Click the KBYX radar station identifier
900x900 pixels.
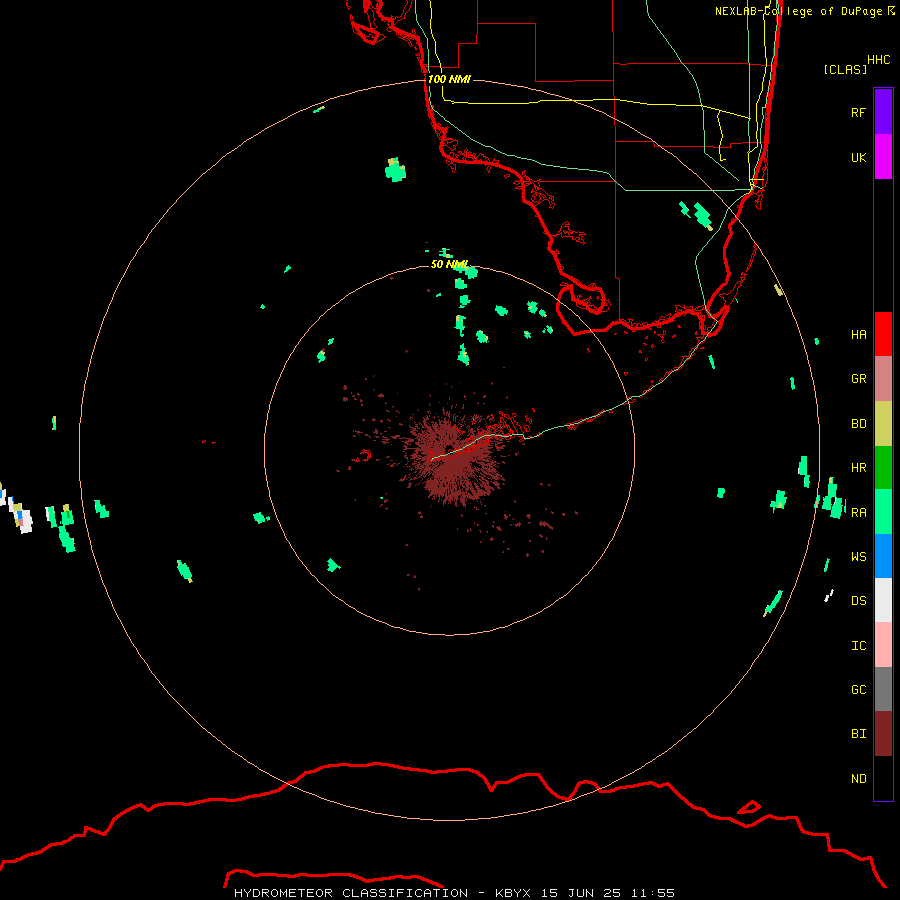[513, 893]
